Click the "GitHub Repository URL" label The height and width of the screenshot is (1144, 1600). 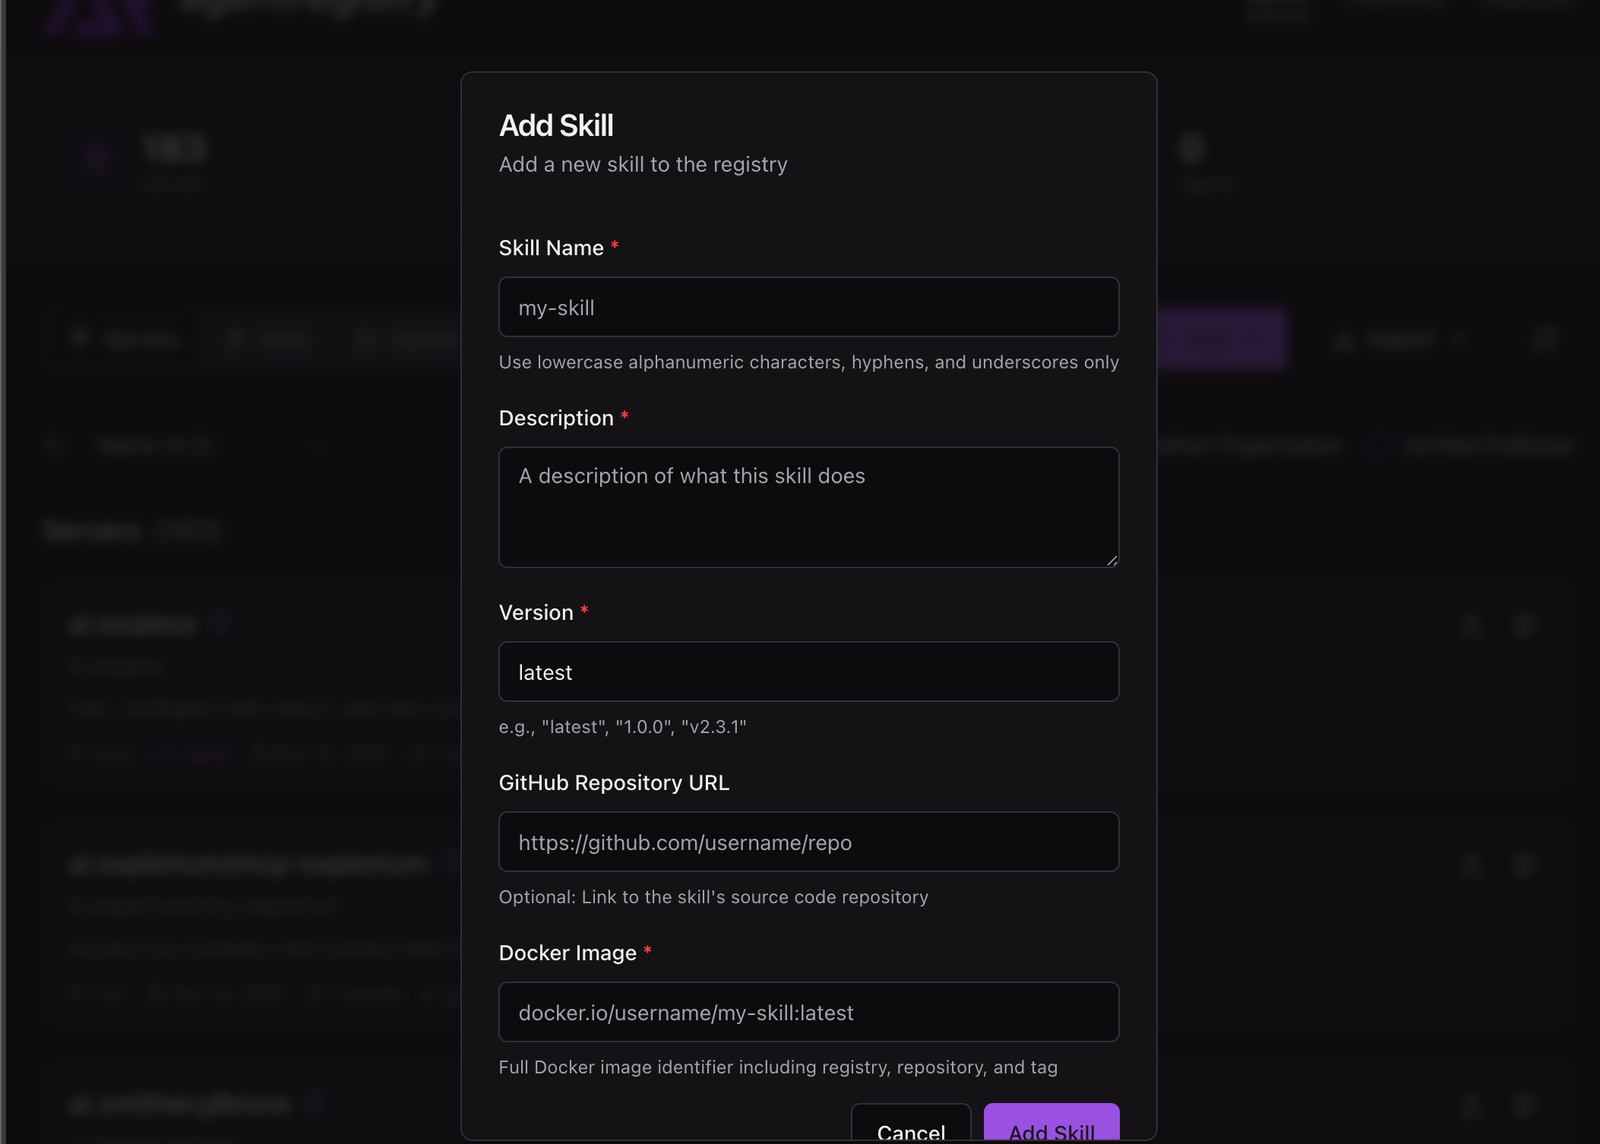tap(614, 783)
